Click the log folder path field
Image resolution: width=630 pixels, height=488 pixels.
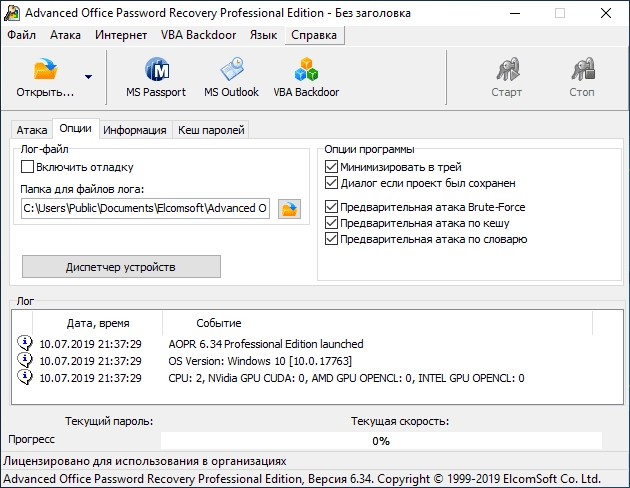[145, 208]
